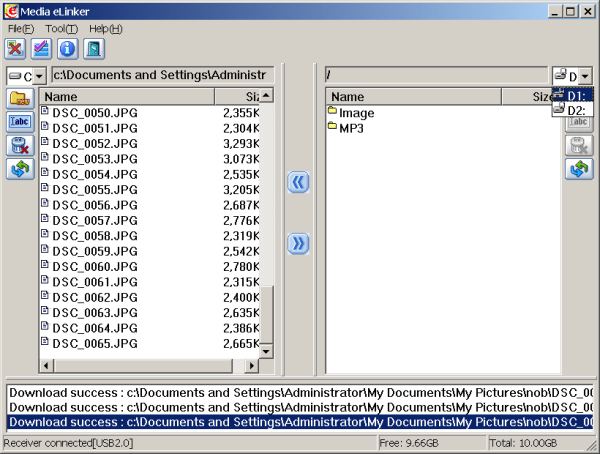Open the blue info toolbar icon
This screenshot has height=454, width=600.
click(68, 48)
